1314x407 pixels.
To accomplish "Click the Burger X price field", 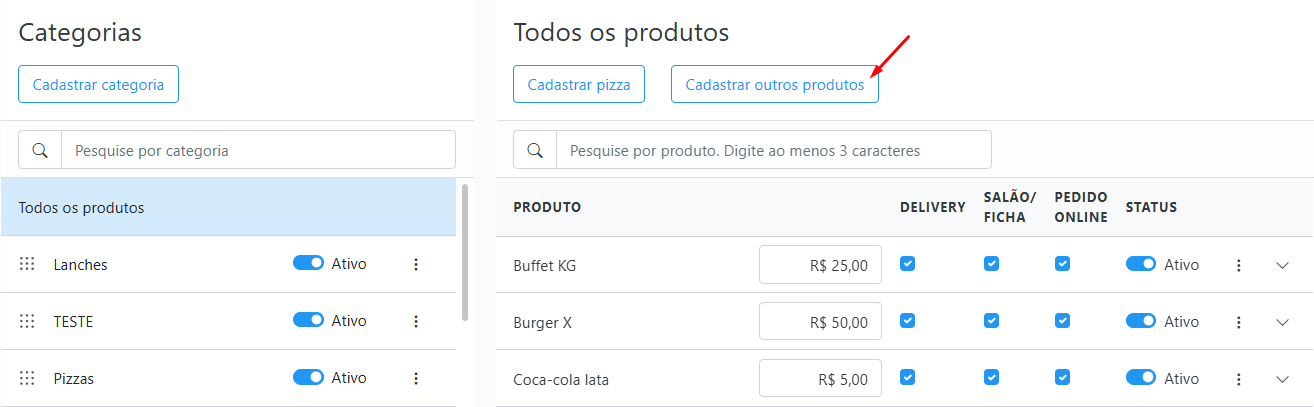I will (x=820, y=322).
